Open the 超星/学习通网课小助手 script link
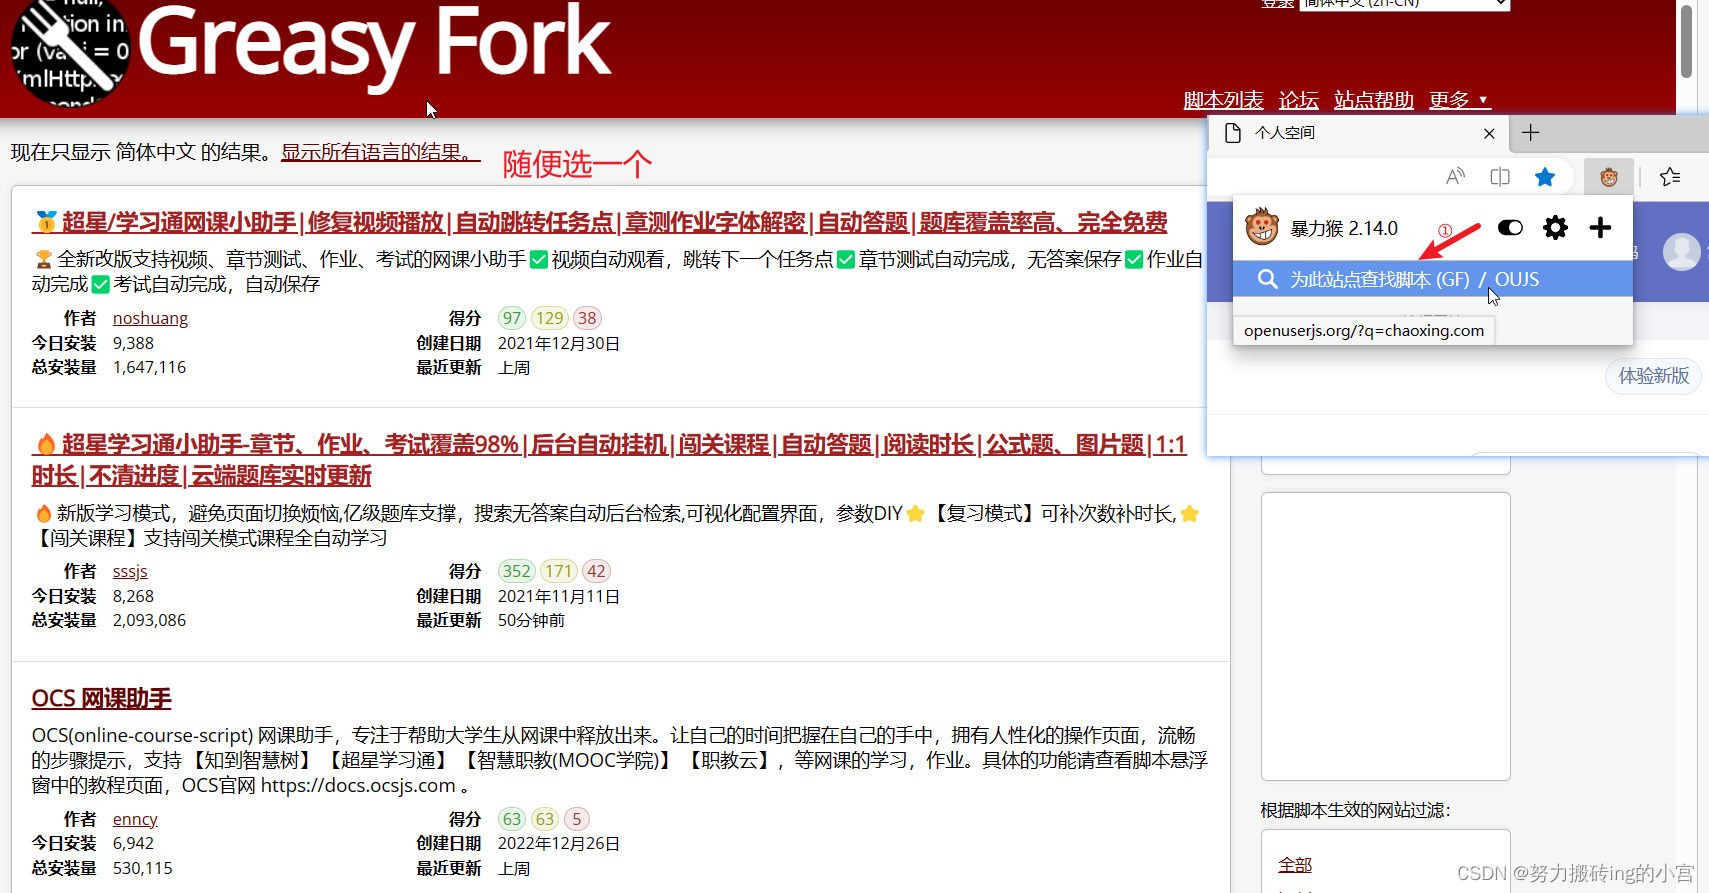This screenshot has height=893, width=1709. [x=600, y=222]
